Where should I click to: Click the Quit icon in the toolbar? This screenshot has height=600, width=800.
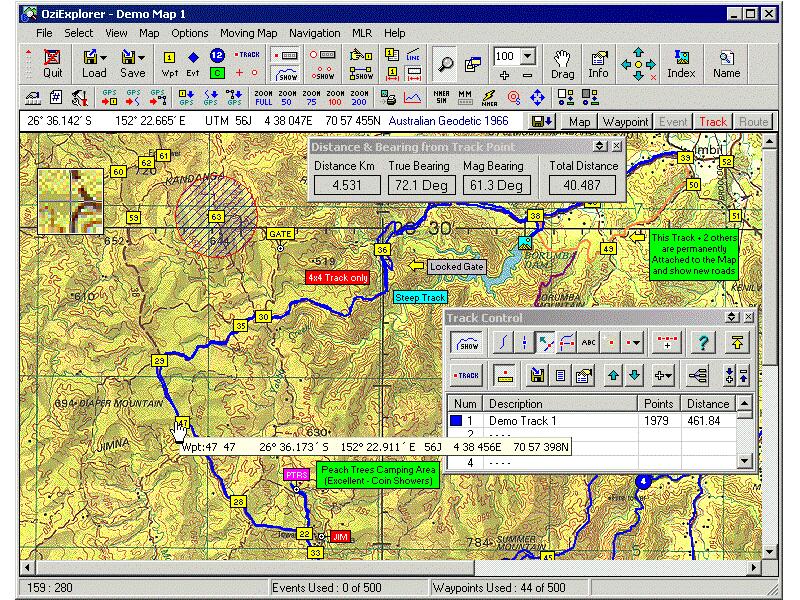tap(52, 63)
